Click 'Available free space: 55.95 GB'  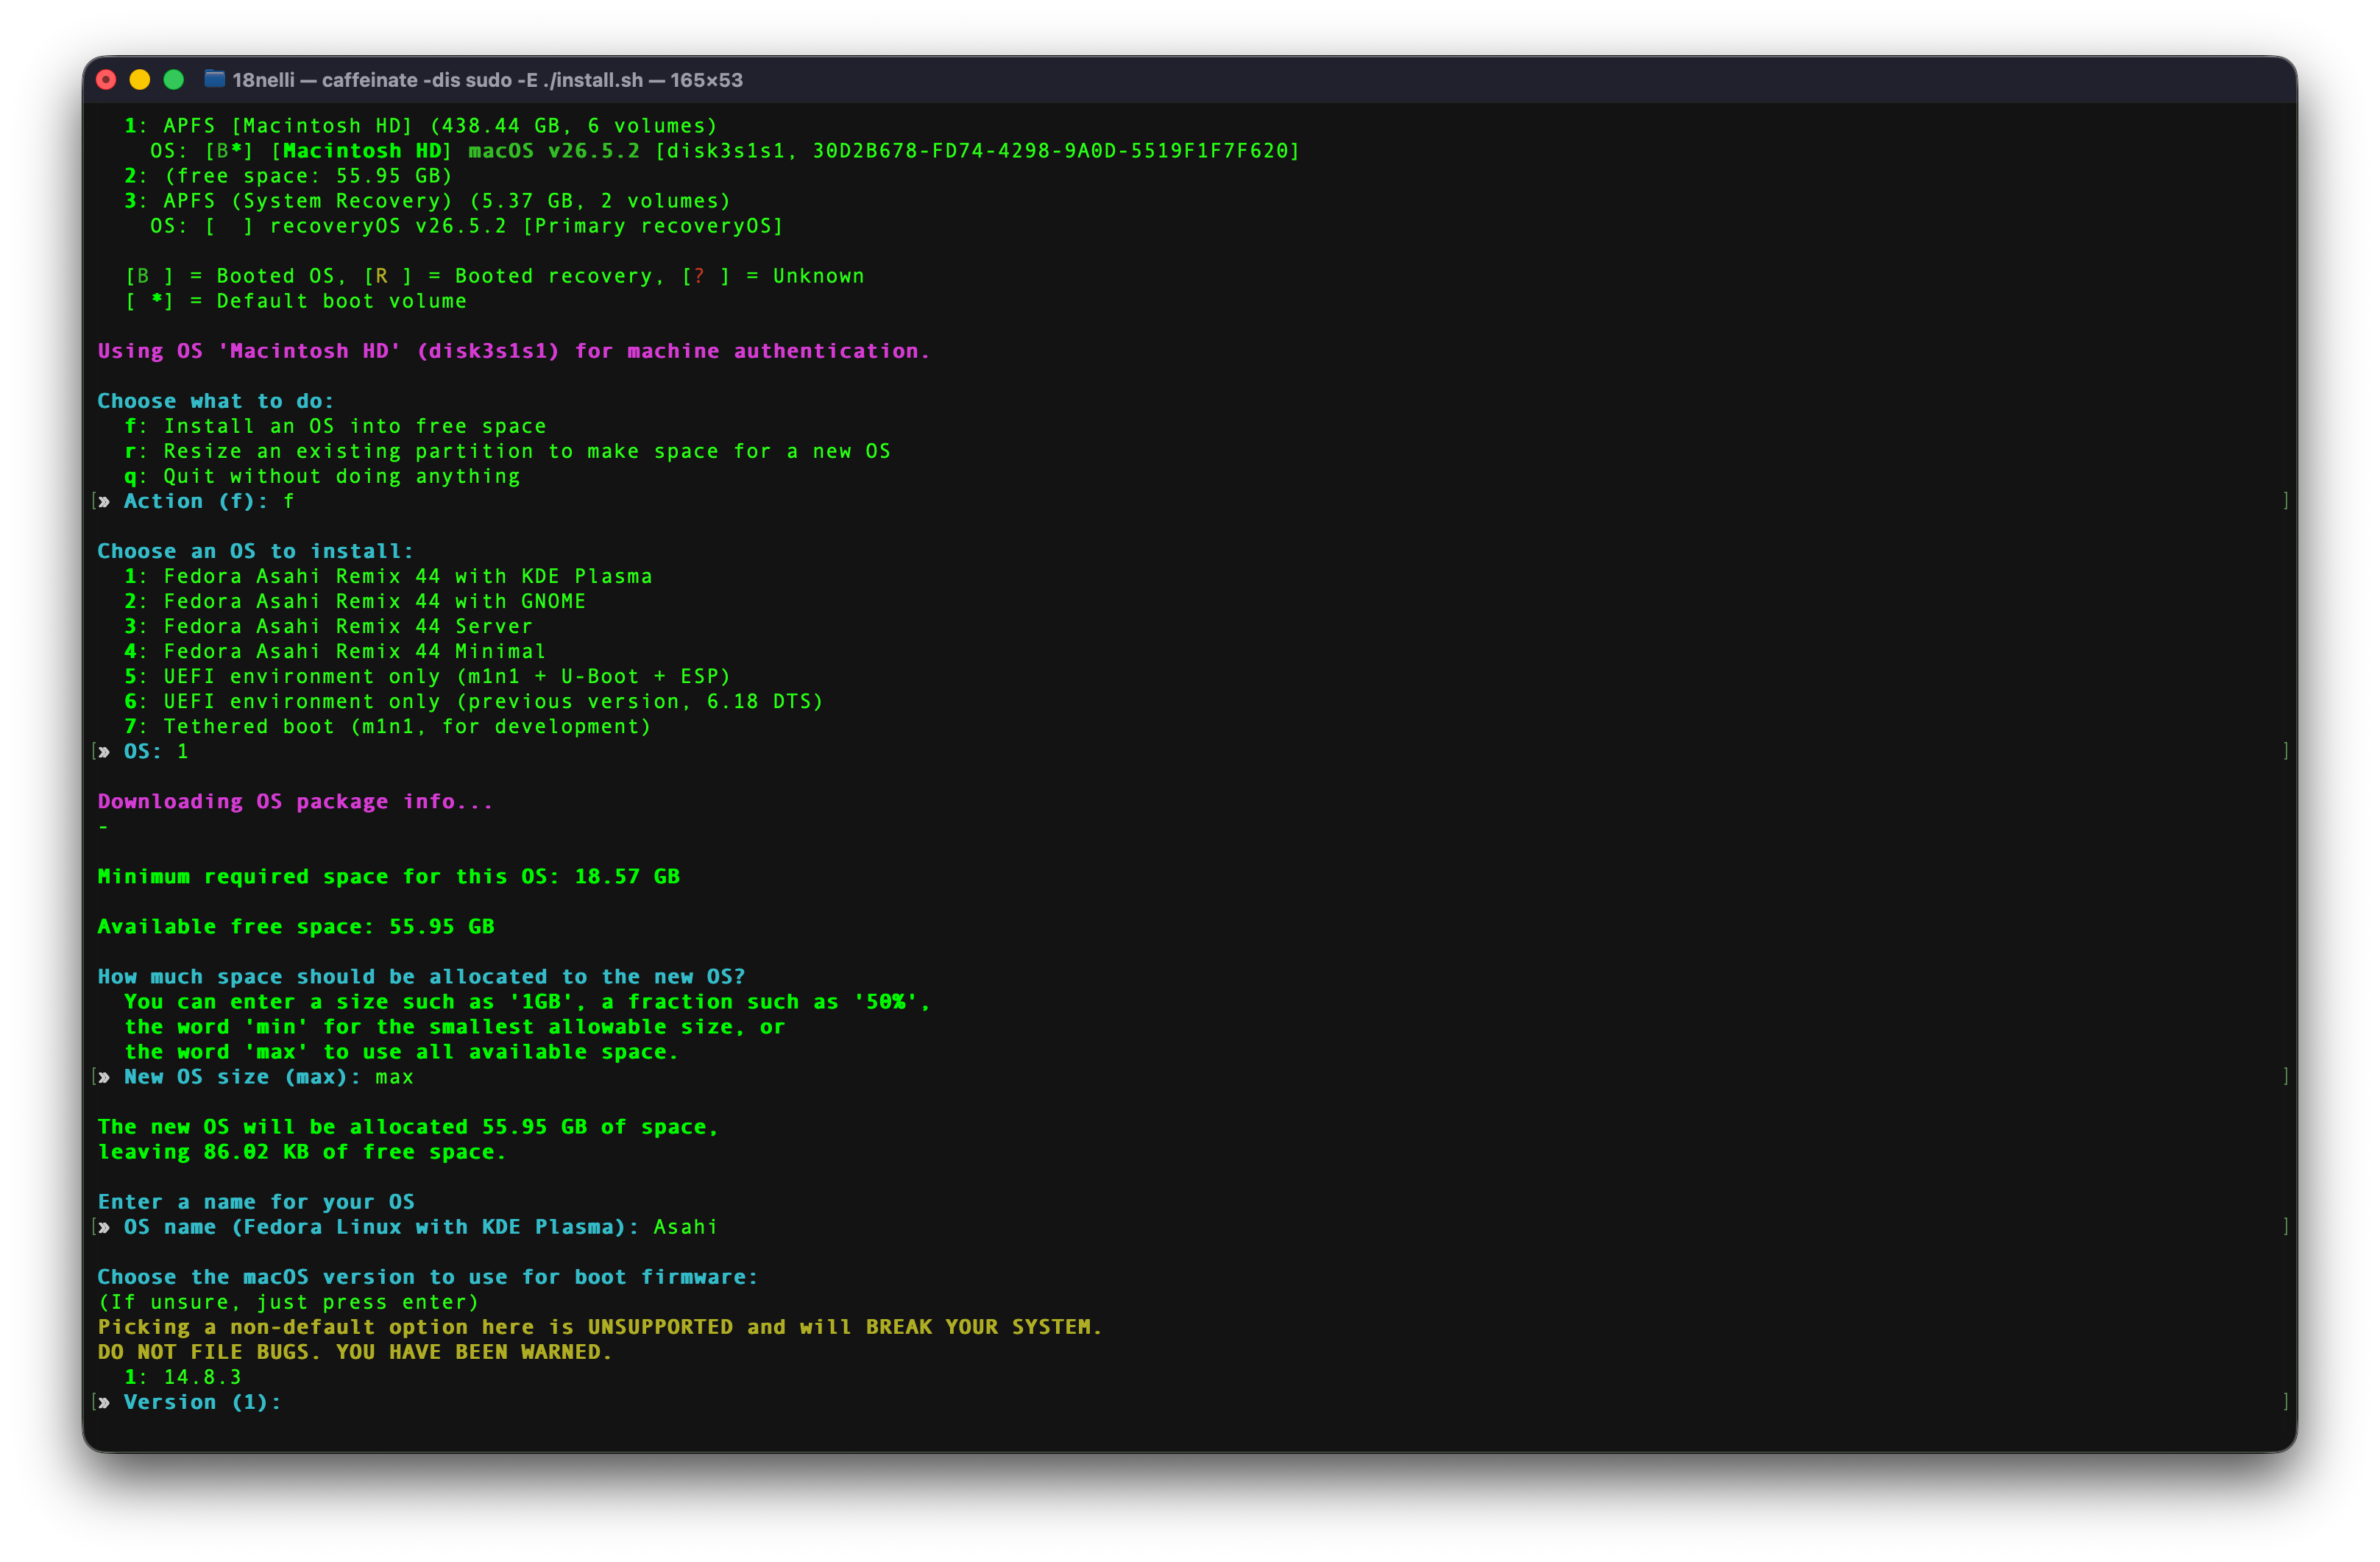click(x=296, y=926)
